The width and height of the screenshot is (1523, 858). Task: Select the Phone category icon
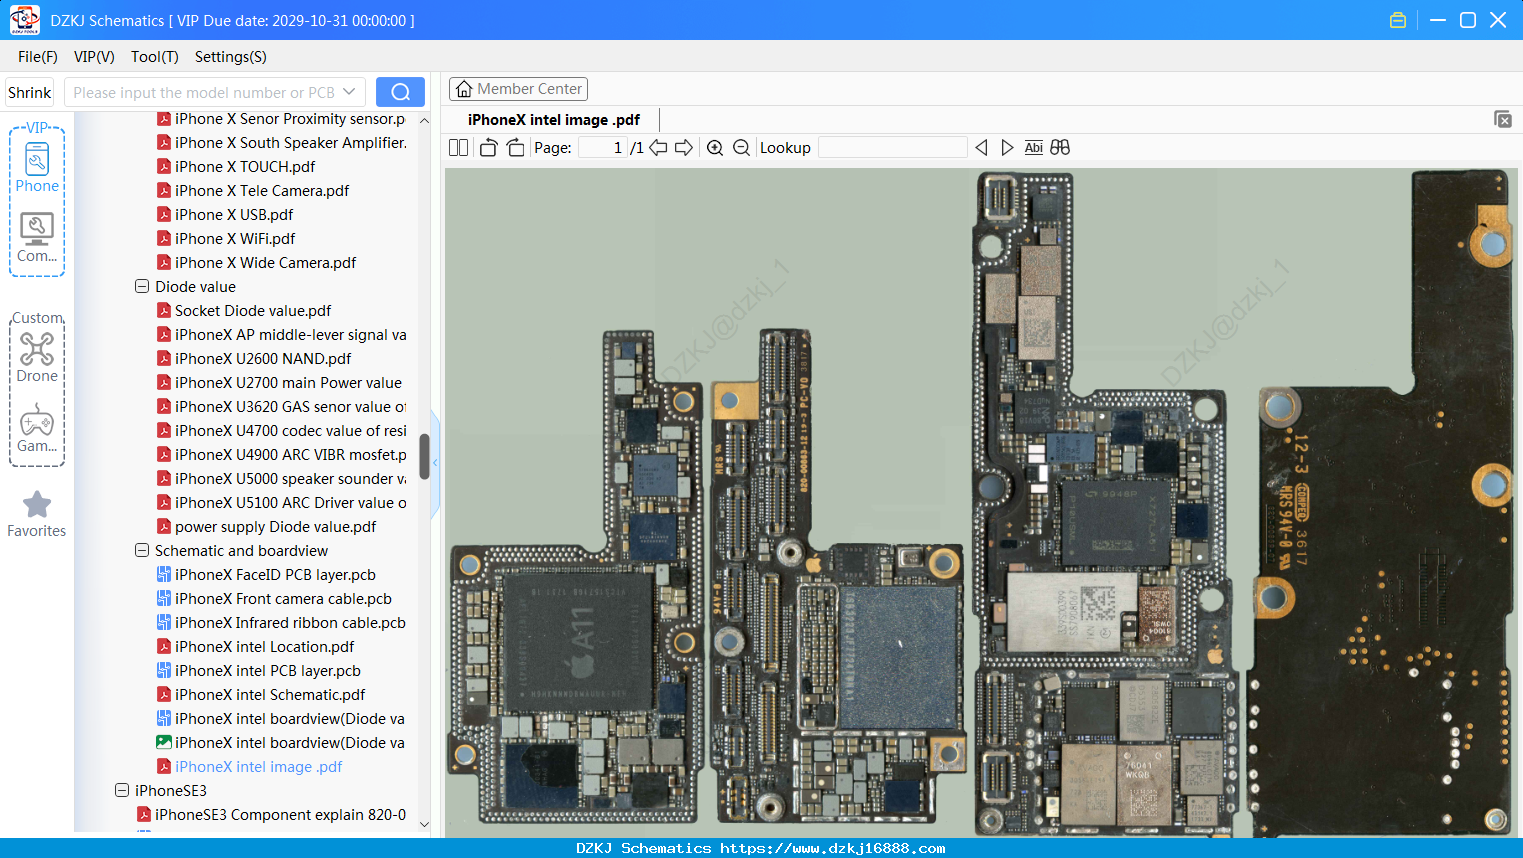coord(37,167)
